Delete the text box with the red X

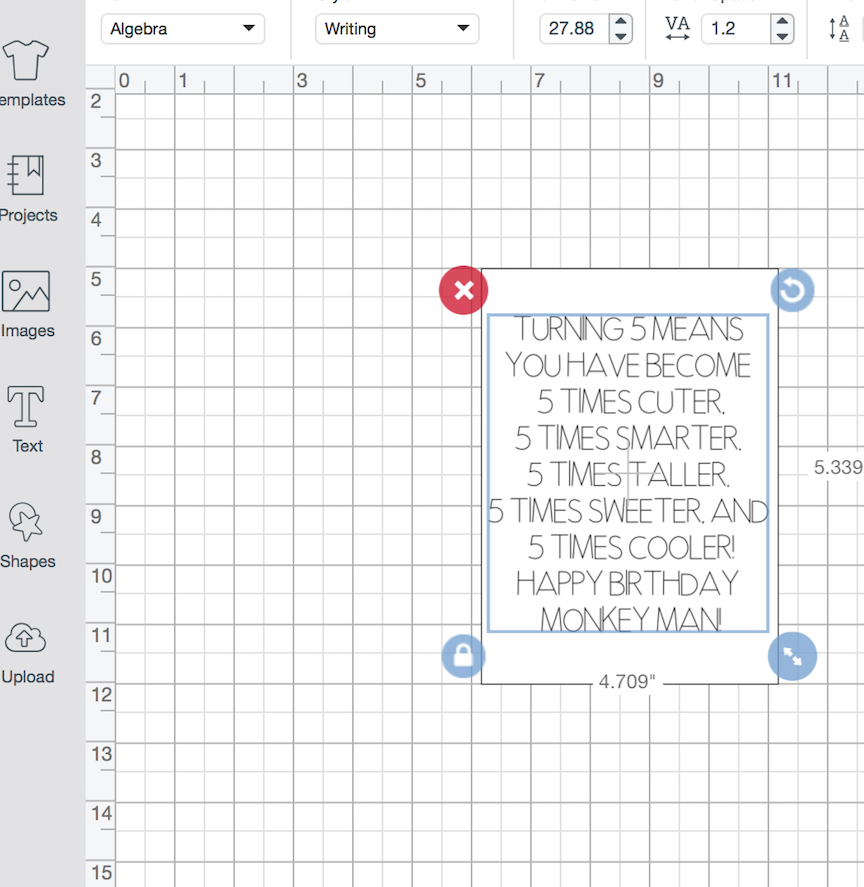click(463, 290)
